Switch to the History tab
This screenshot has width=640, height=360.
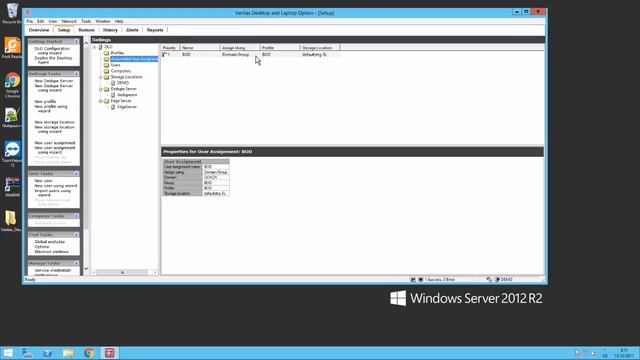click(110, 30)
